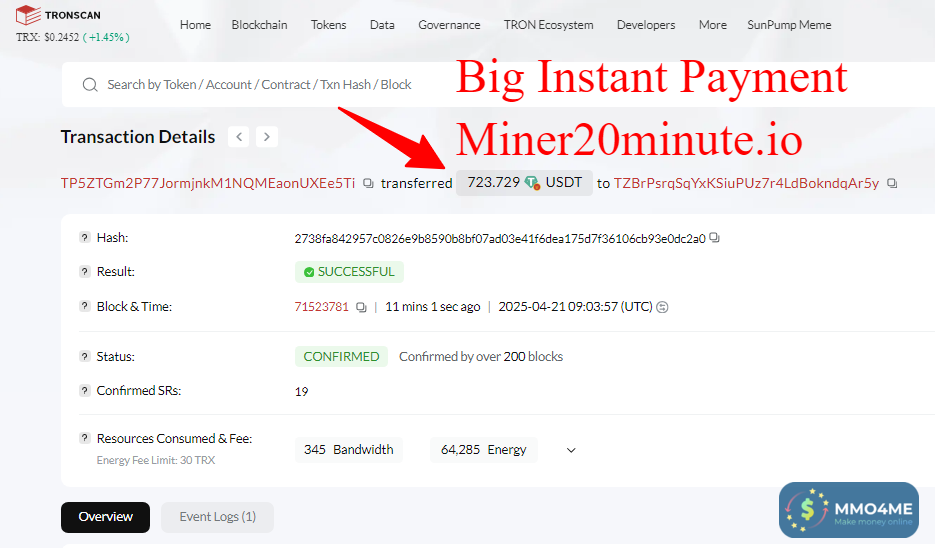Click the 64,285 Energy value
The width and height of the screenshot is (935, 548).
tap(484, 450)
